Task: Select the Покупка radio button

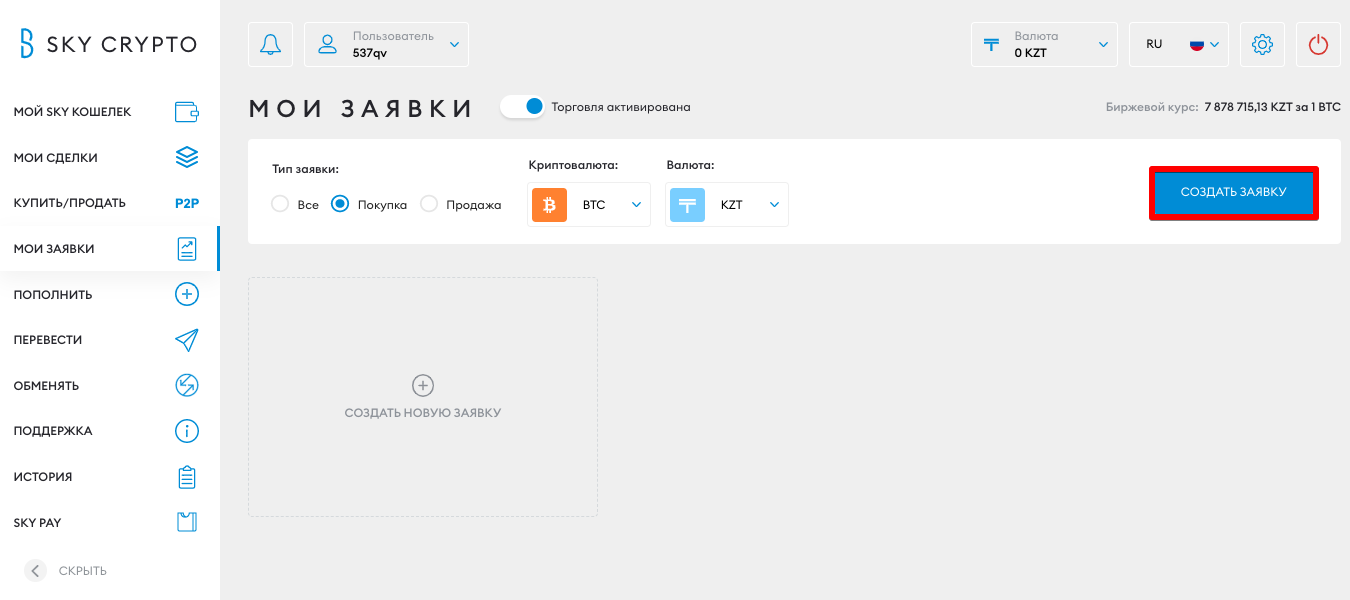Action: click(340, 204)
